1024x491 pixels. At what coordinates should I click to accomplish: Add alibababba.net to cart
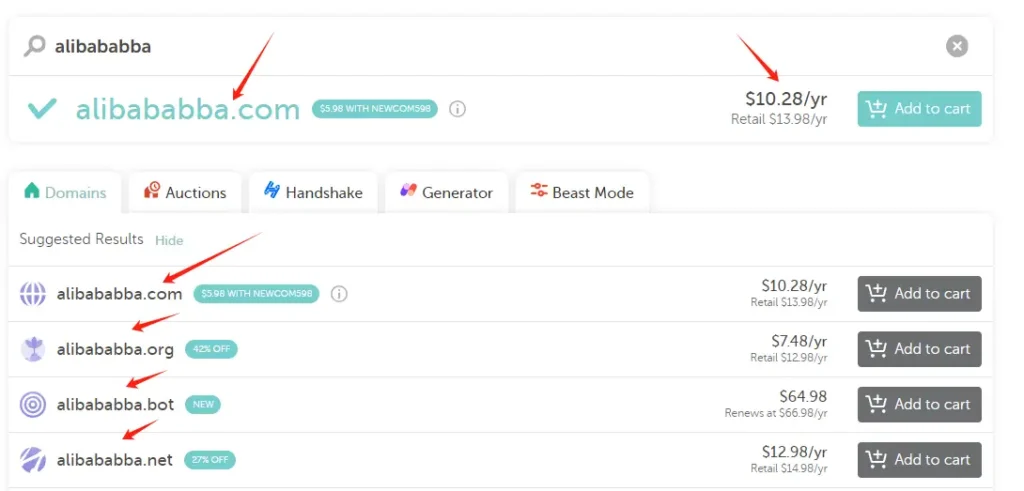tap(919, 460)
